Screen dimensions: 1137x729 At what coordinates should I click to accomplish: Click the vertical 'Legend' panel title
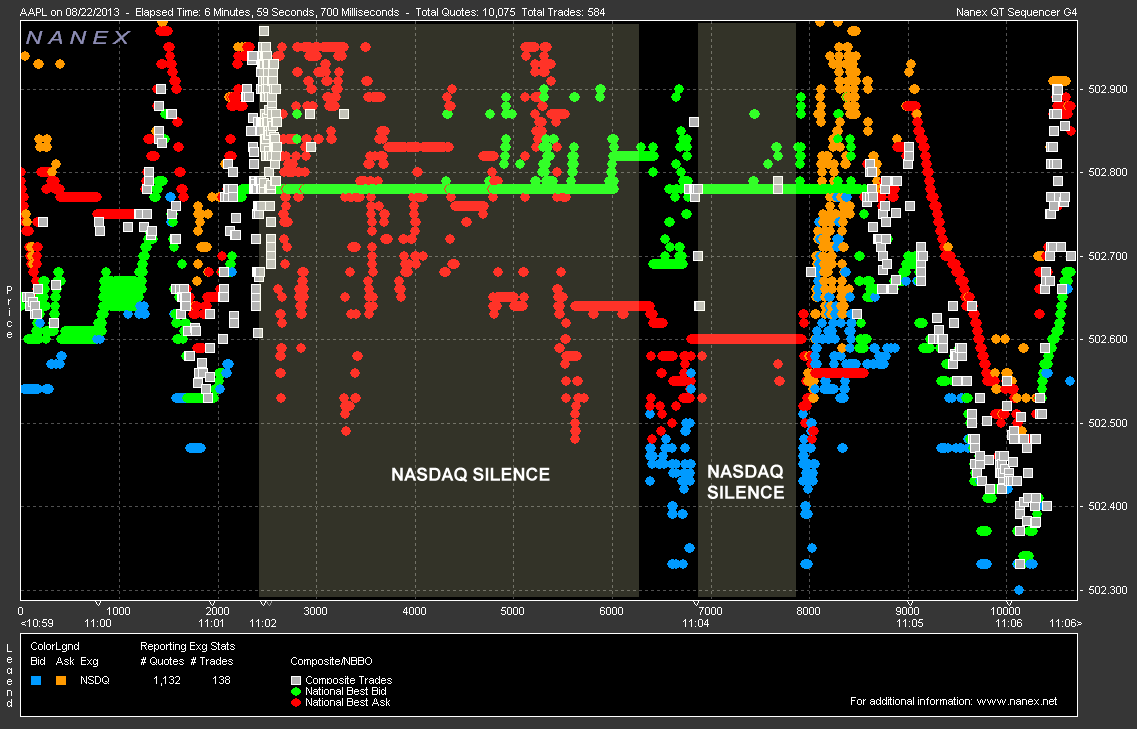coord(9,675)
